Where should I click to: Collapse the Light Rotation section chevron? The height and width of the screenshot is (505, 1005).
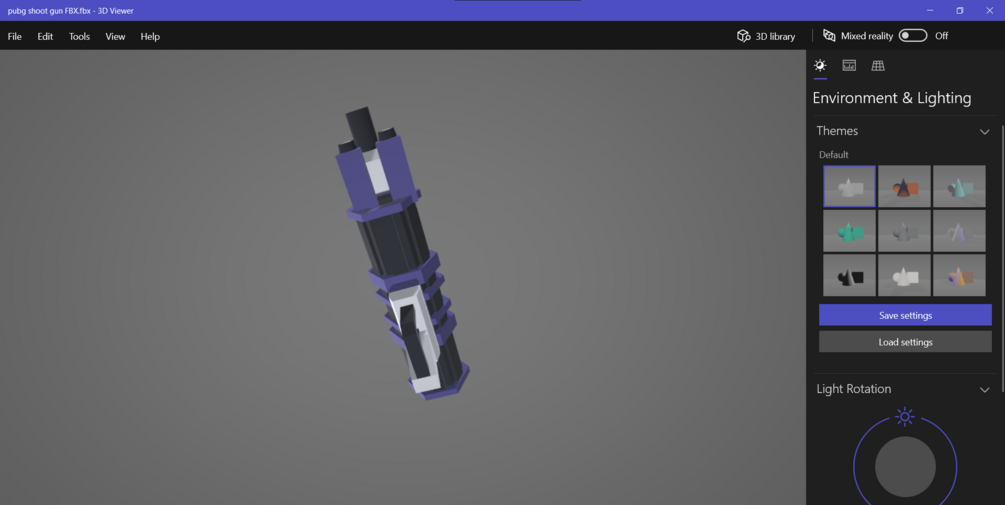pyautogui.click(x=984, y=390)
